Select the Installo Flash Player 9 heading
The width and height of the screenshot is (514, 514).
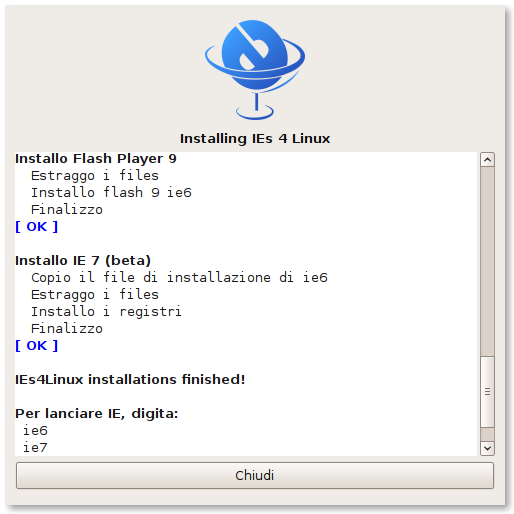click(96, 159)
